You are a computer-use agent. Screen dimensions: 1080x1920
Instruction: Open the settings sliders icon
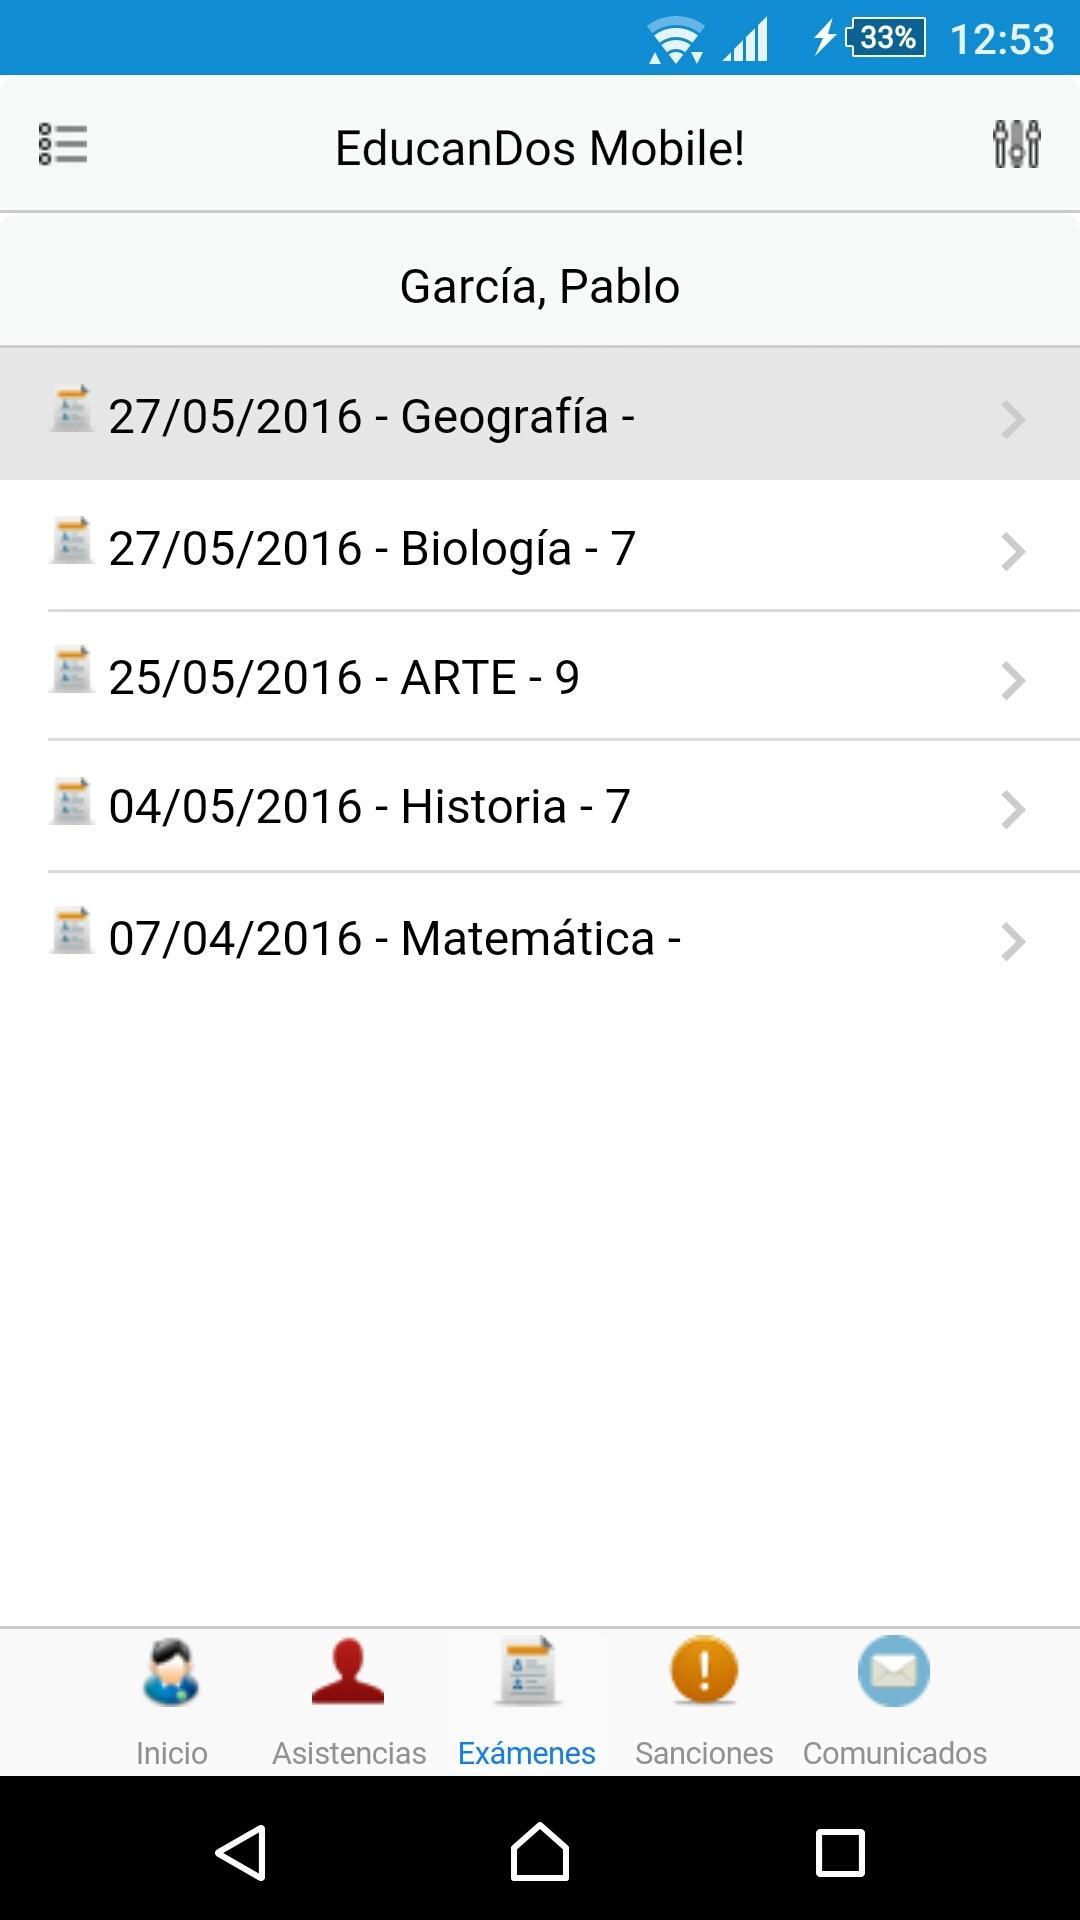coord(1016,145)
